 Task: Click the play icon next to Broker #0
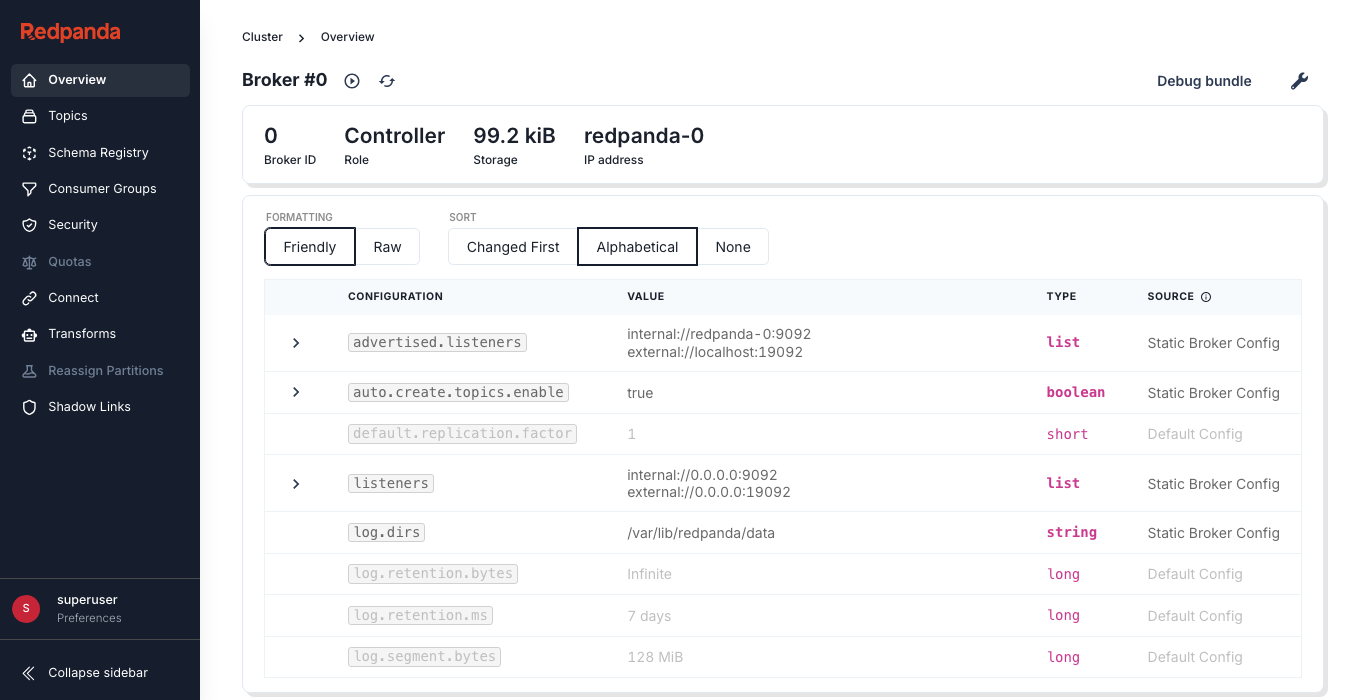pyautogui.click(x=352, y=81)
